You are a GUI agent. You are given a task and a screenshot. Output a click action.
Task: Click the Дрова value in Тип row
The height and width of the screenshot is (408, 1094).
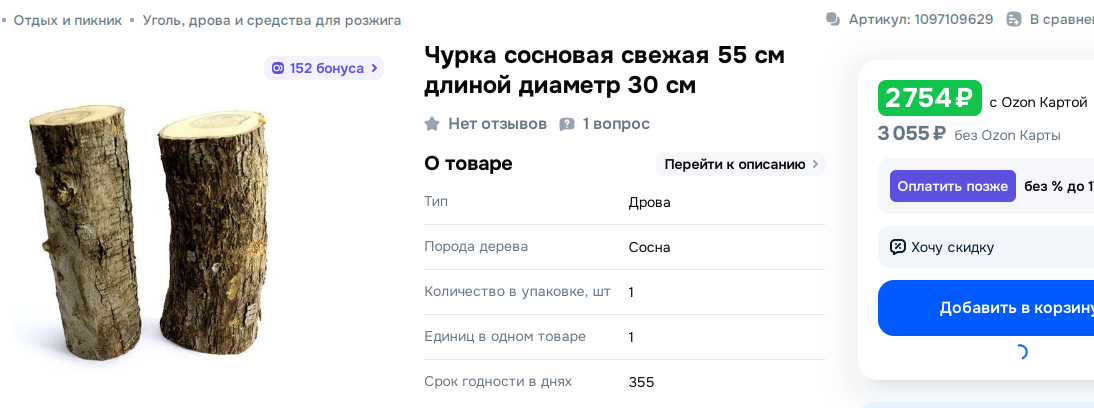[x=649, y=202]
